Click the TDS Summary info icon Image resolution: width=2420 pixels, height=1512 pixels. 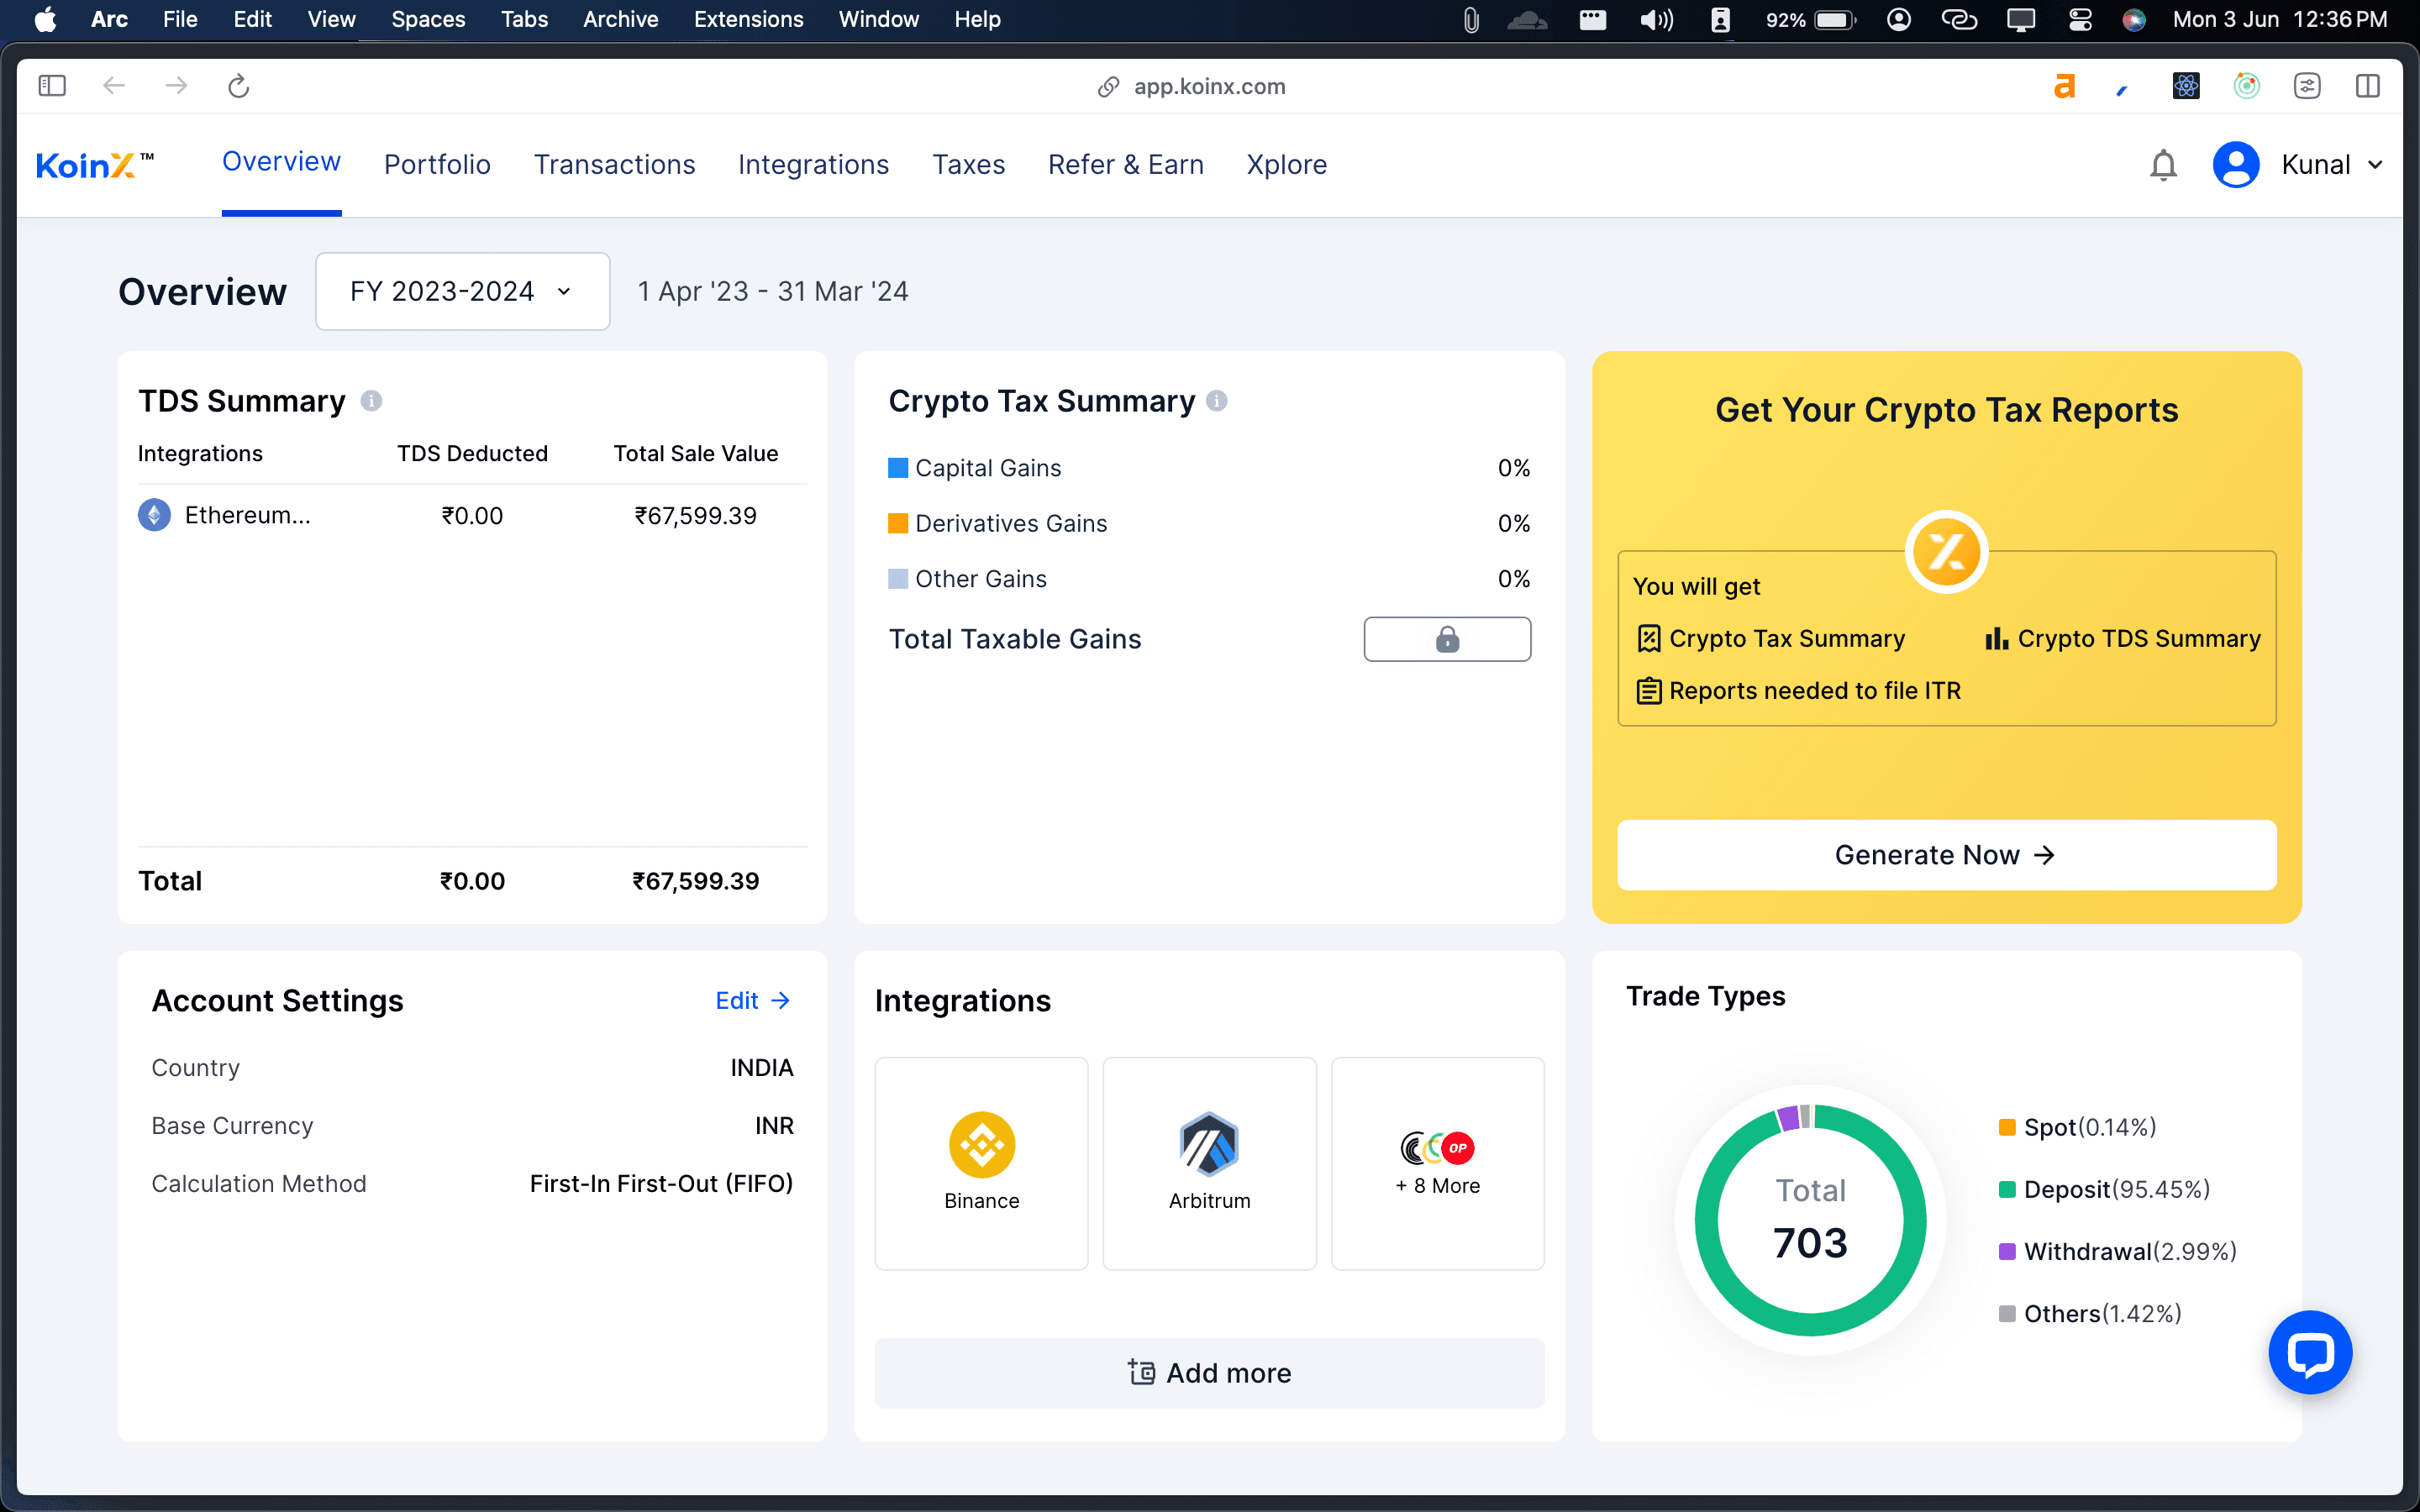coord(371,401)
